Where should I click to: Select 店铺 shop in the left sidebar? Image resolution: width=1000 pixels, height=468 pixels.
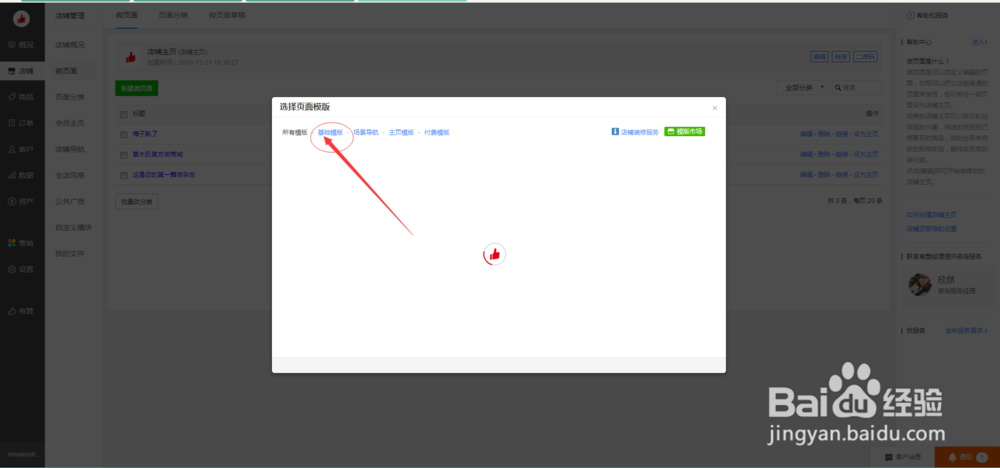22,71
